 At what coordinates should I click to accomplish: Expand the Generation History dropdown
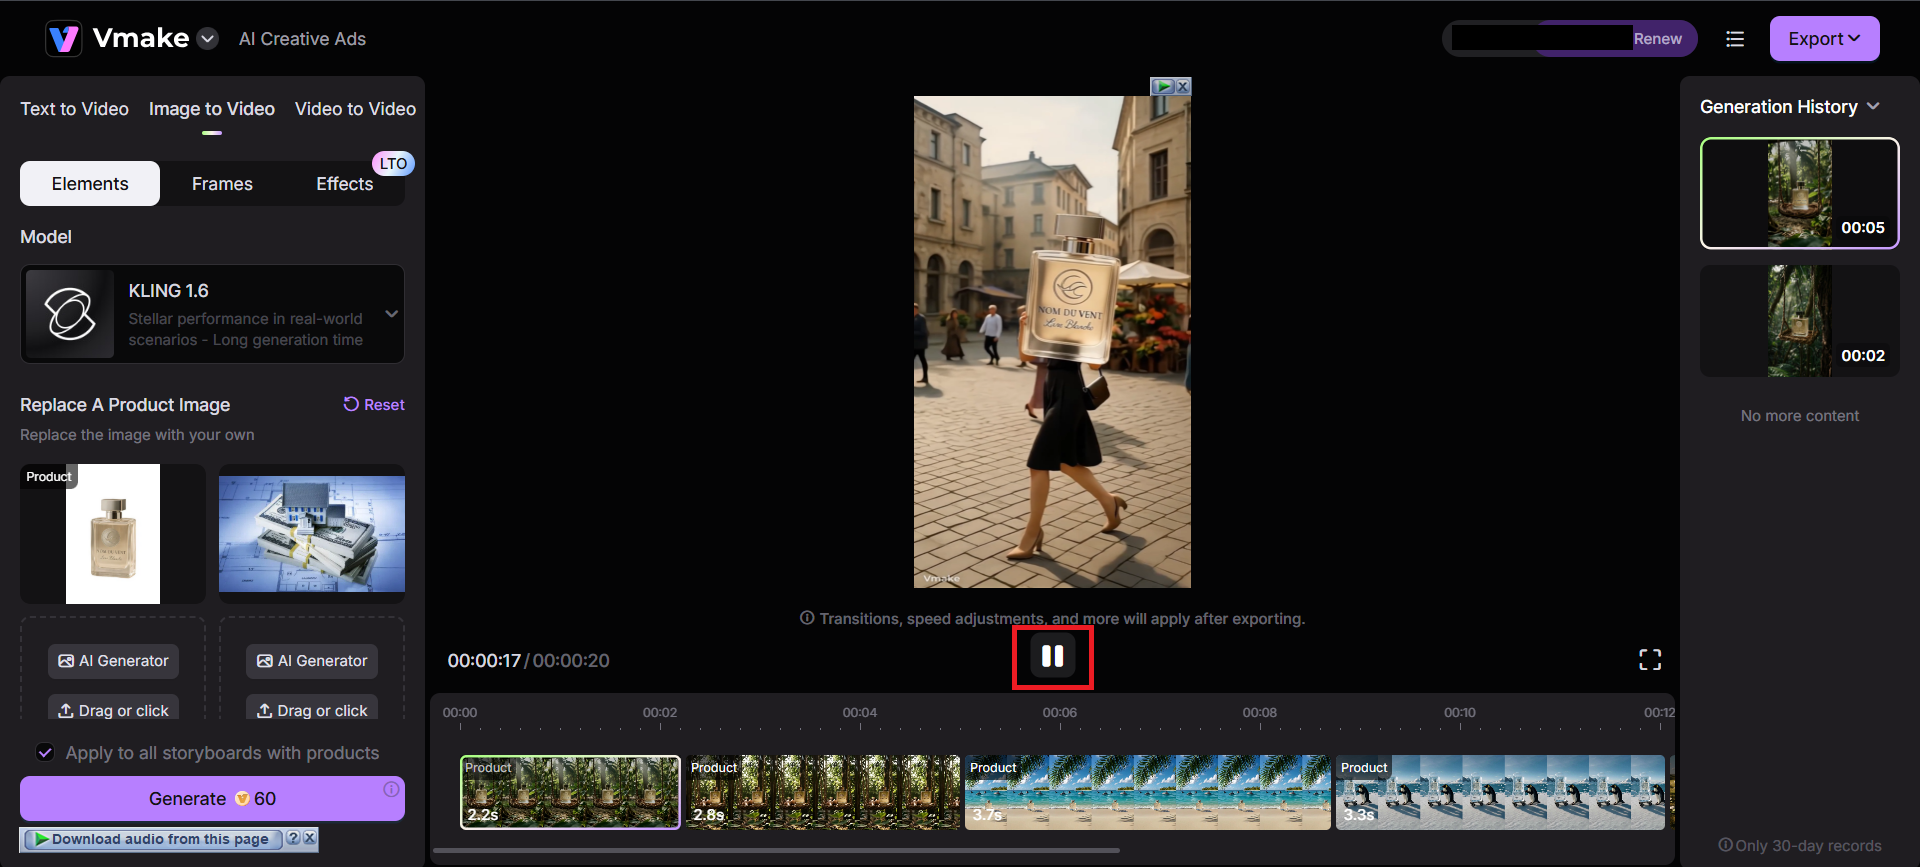pos(1873,107)
